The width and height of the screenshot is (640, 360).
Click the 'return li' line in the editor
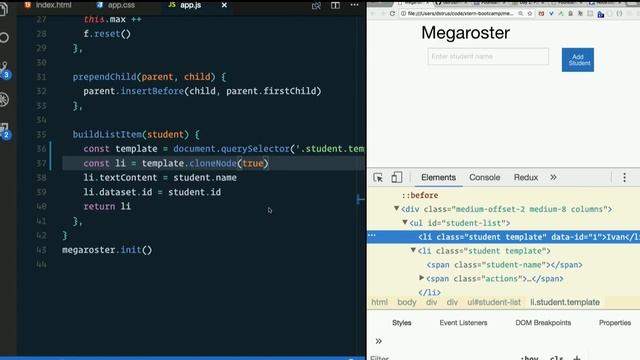coord(107,207)
